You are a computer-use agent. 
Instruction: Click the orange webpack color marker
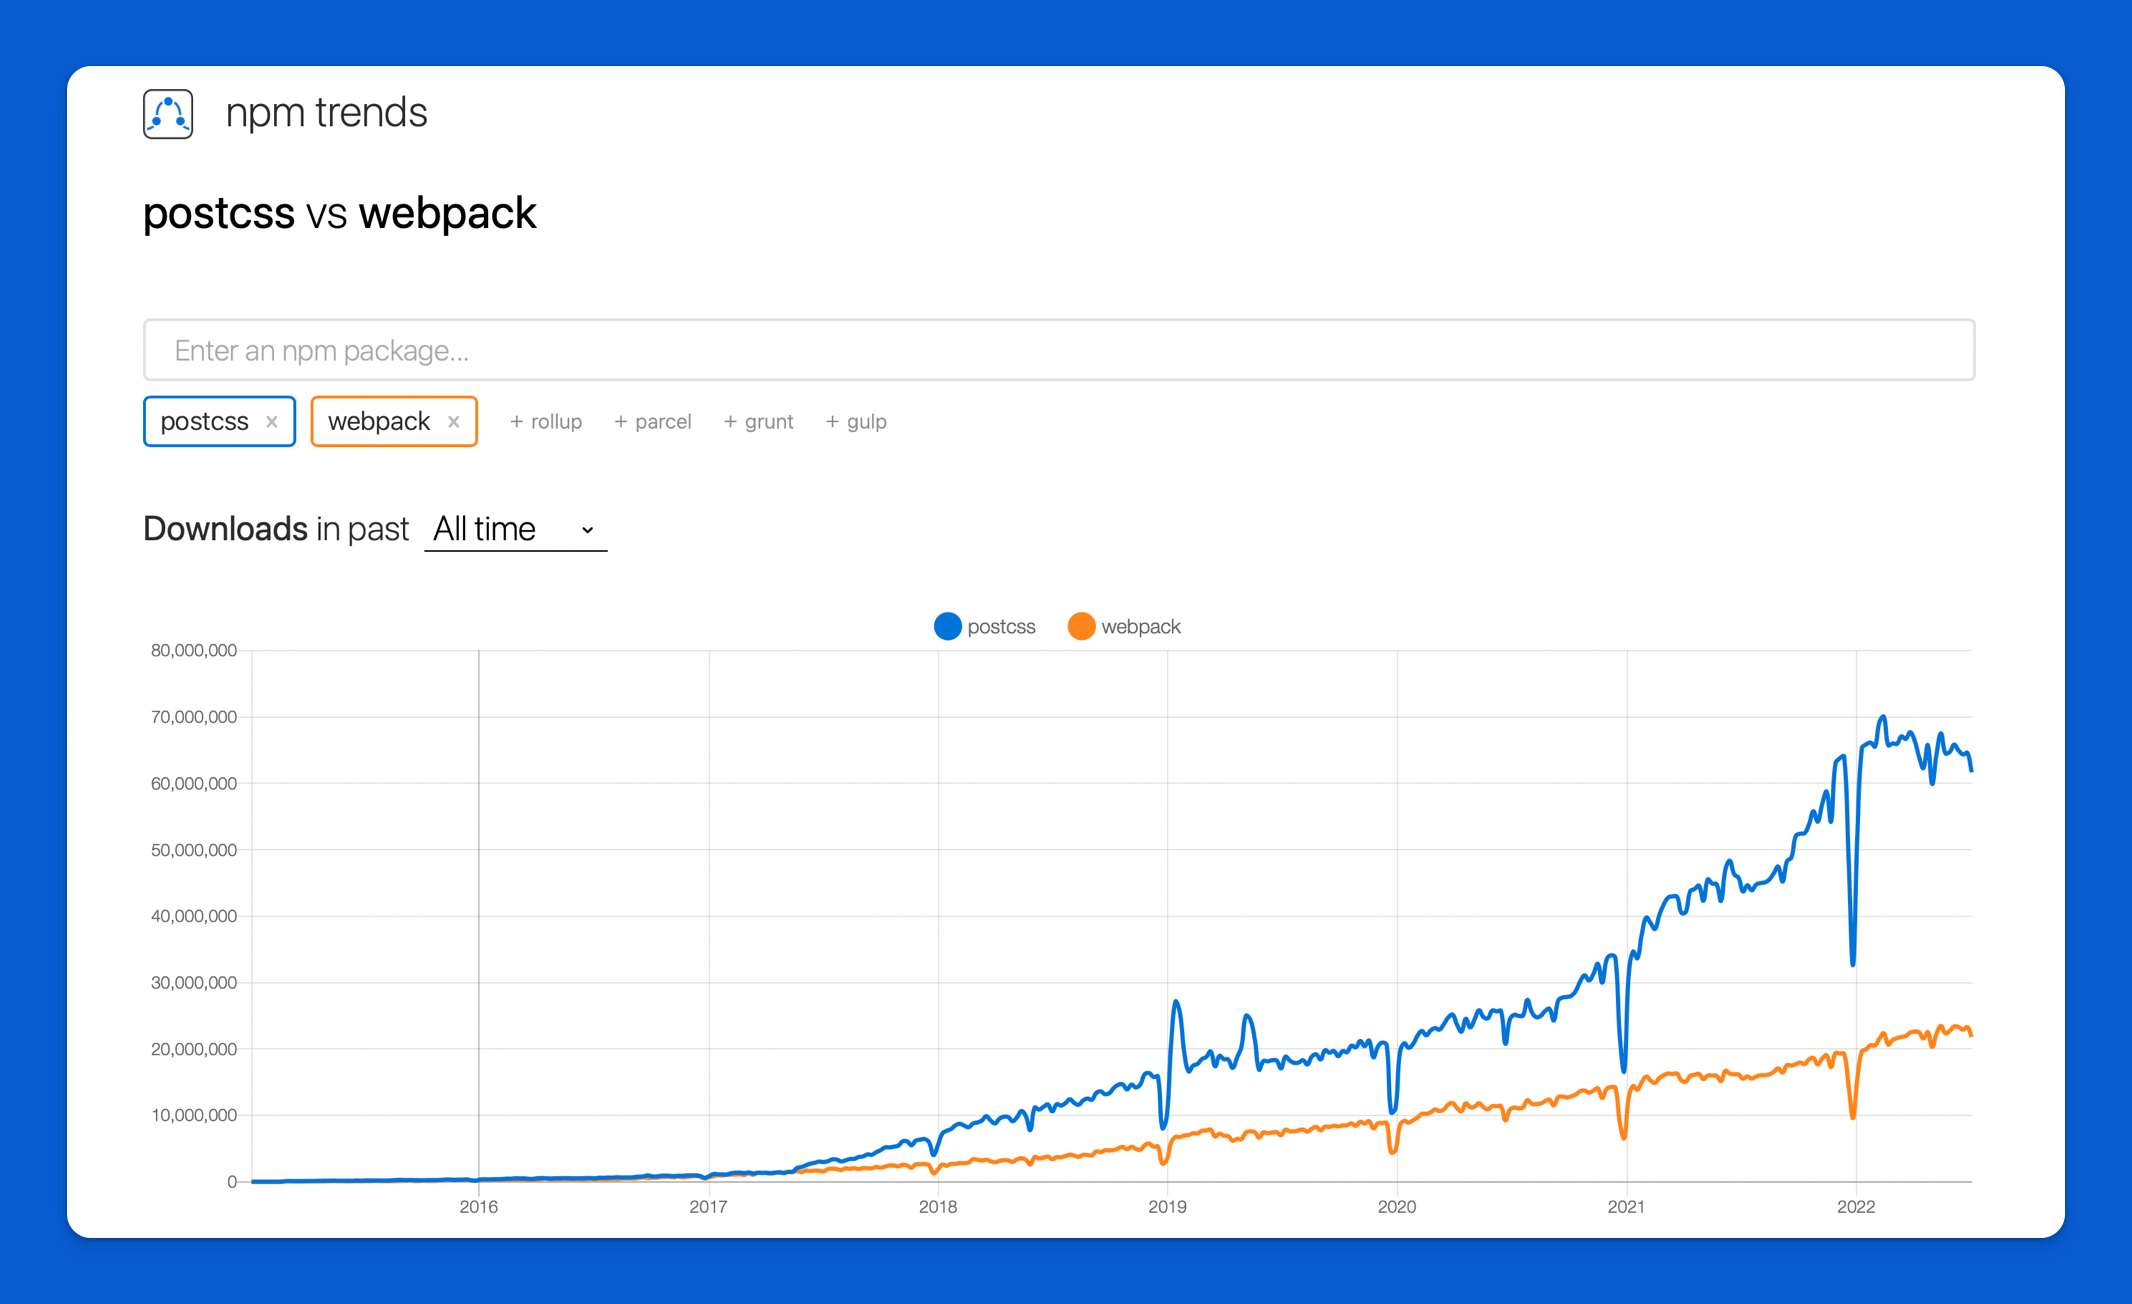tap(1081, 626)
